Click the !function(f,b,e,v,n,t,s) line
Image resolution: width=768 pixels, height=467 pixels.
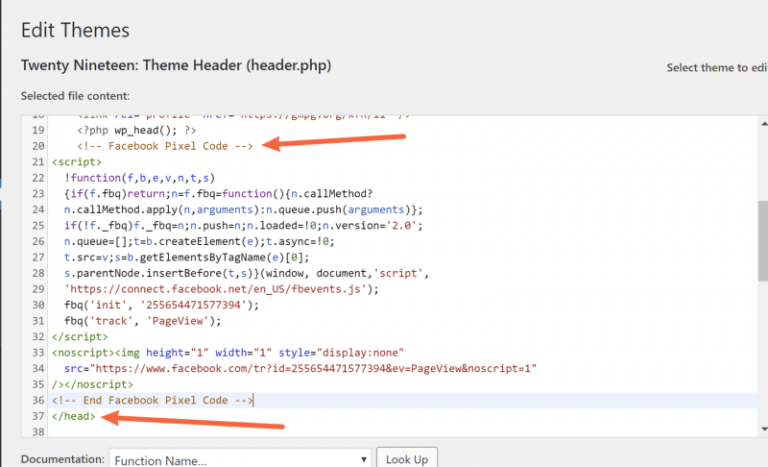tap(140, 178)
